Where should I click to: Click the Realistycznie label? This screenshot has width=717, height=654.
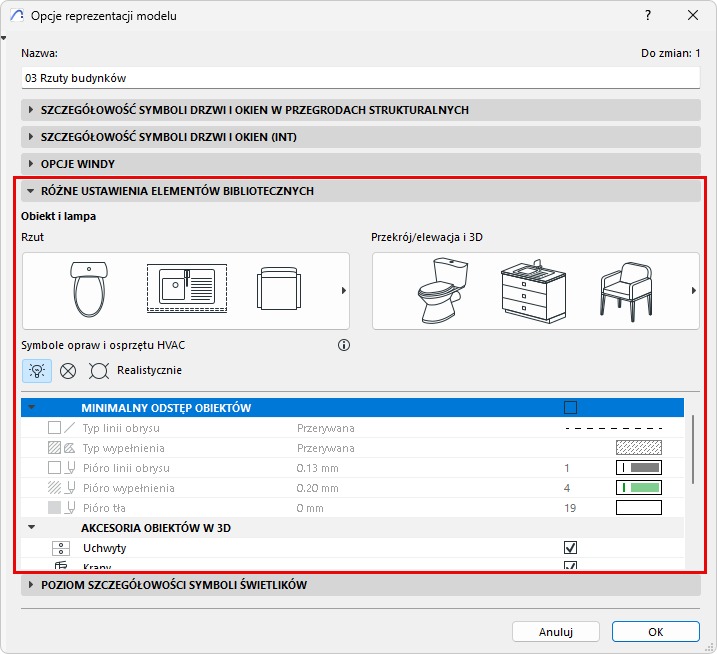click(149, 370)
